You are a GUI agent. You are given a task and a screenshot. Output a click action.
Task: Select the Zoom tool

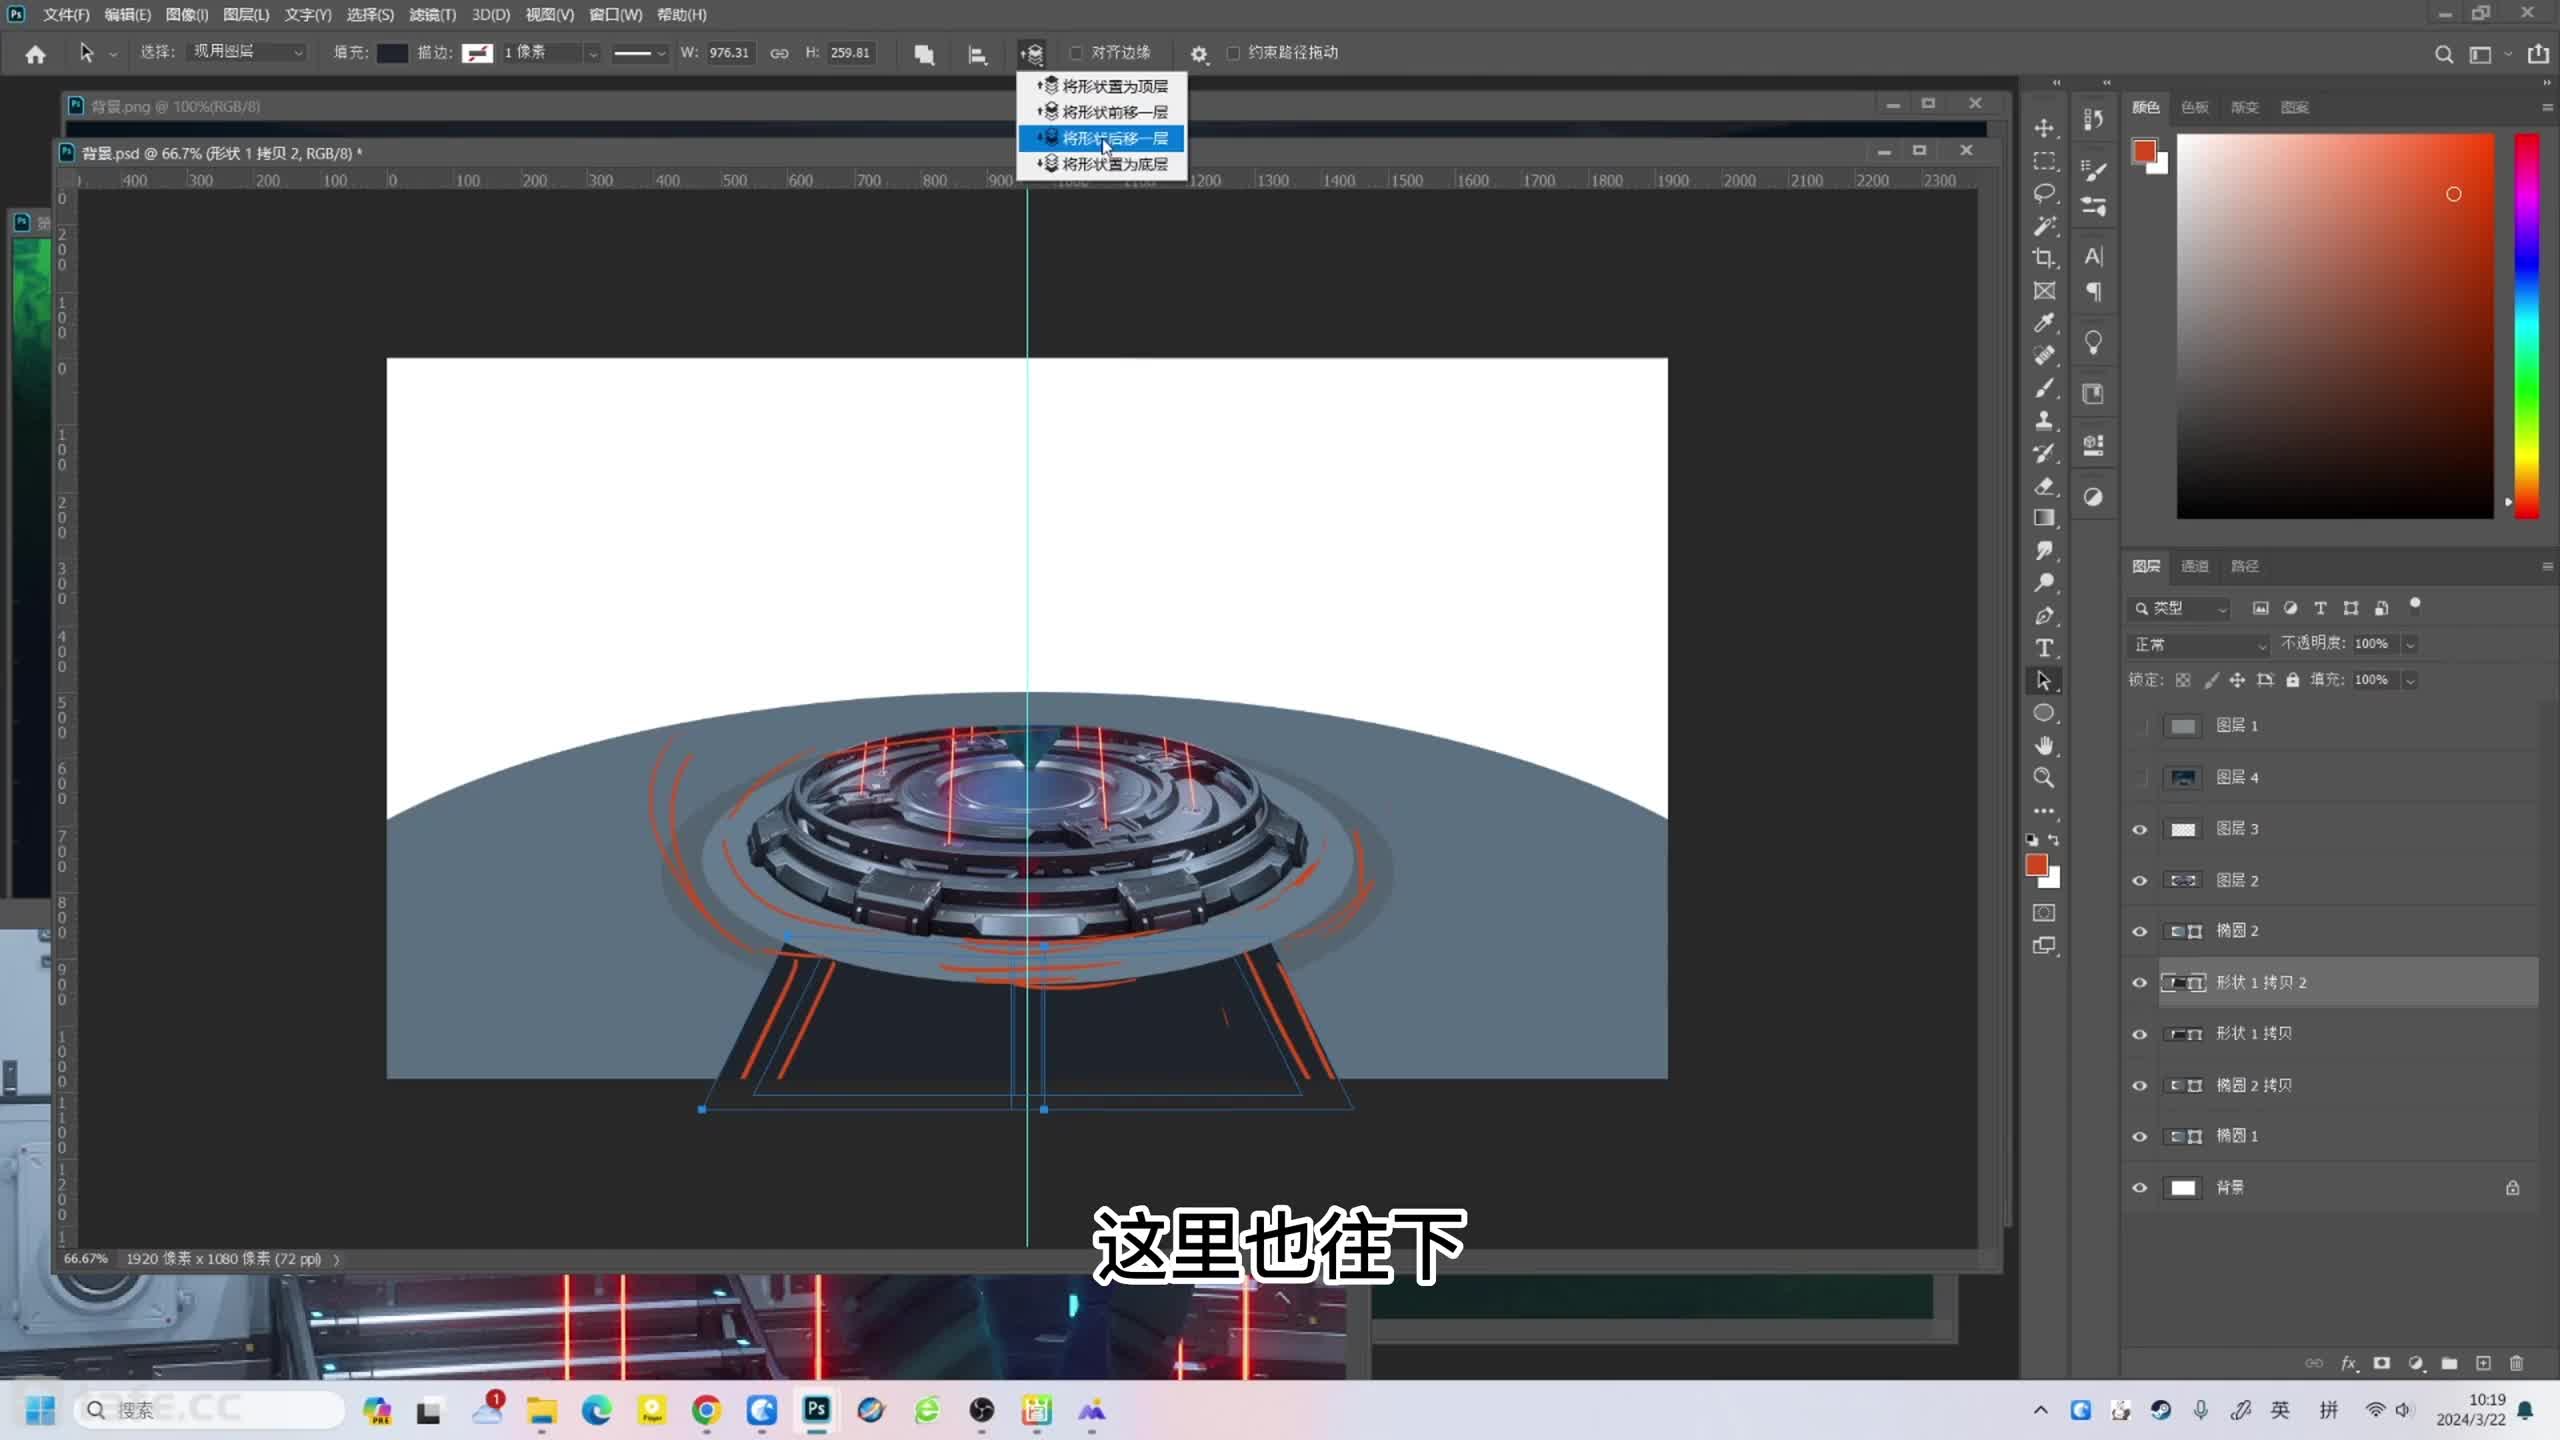click(2044, 778)
